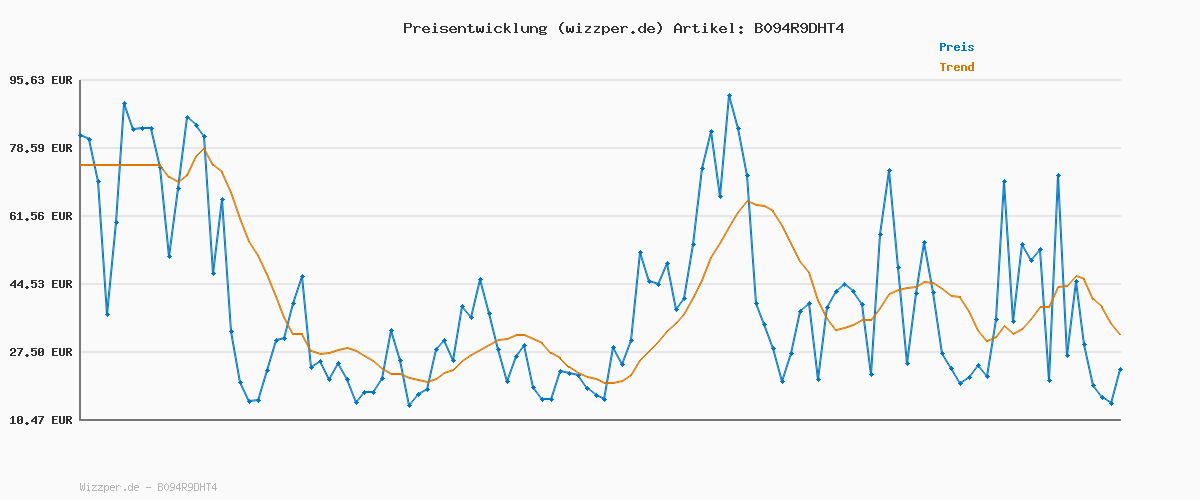Click the 95.63 EUR y-axis label
The width and height of the screenshot is (1200, 500).
tap(41, 80)
